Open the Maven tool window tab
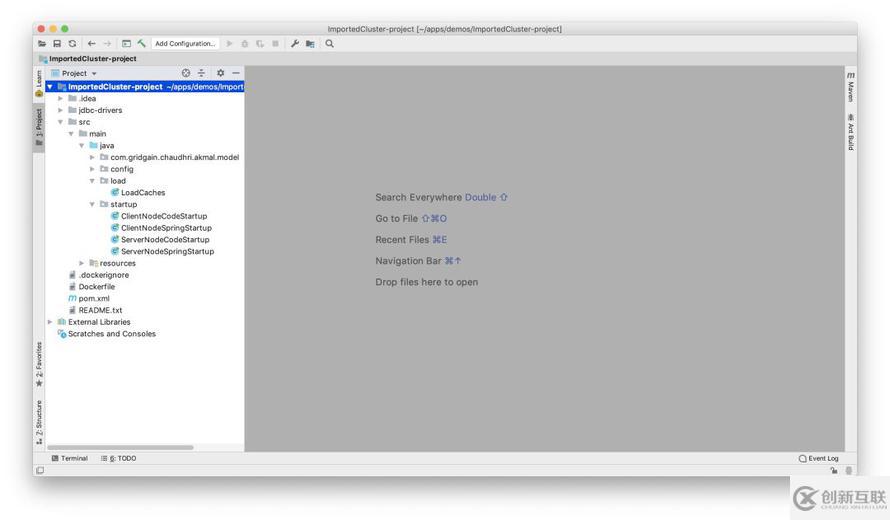The height and width of the screenshot is (520, 890). [x=850, y=87]
